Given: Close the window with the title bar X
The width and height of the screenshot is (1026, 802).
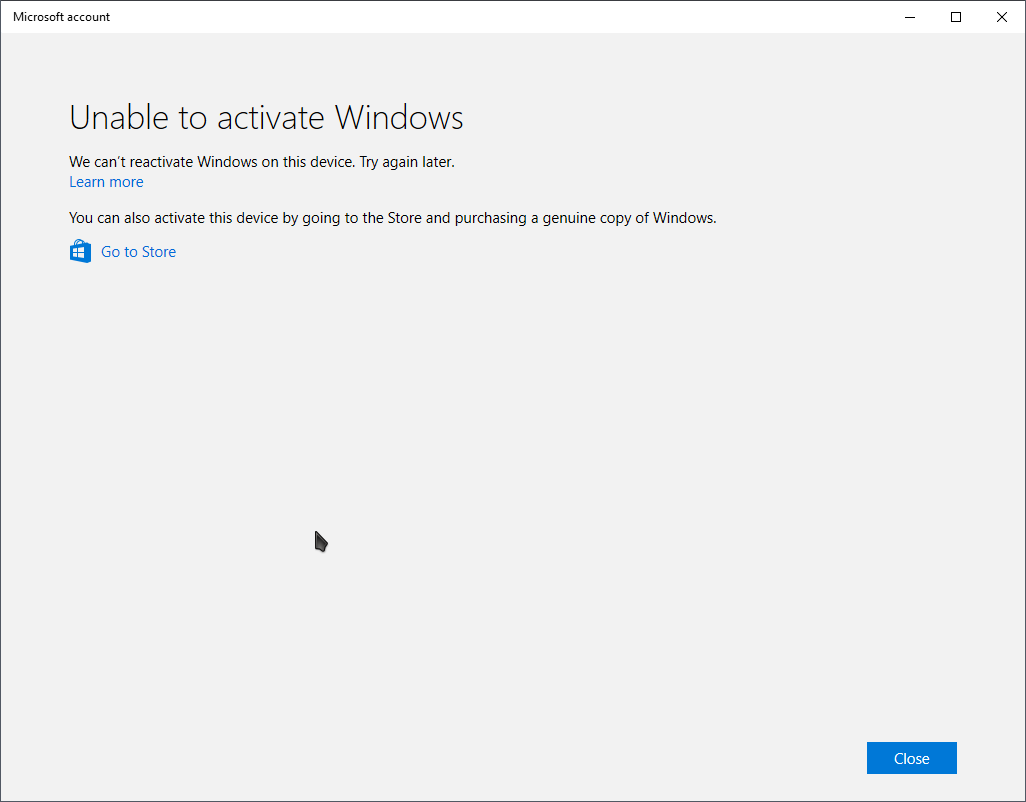Looking at the screenshot, I should tap(1001, 17).
